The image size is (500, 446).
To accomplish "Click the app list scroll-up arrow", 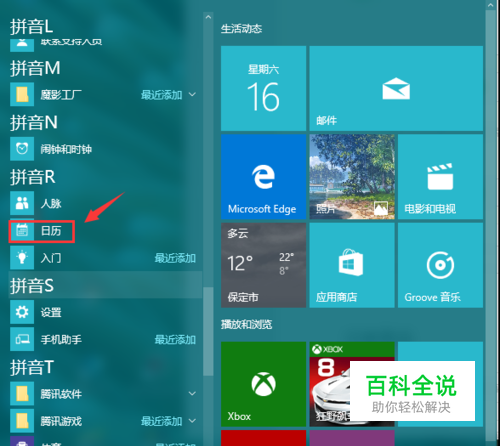I will (x=208, y=17).
